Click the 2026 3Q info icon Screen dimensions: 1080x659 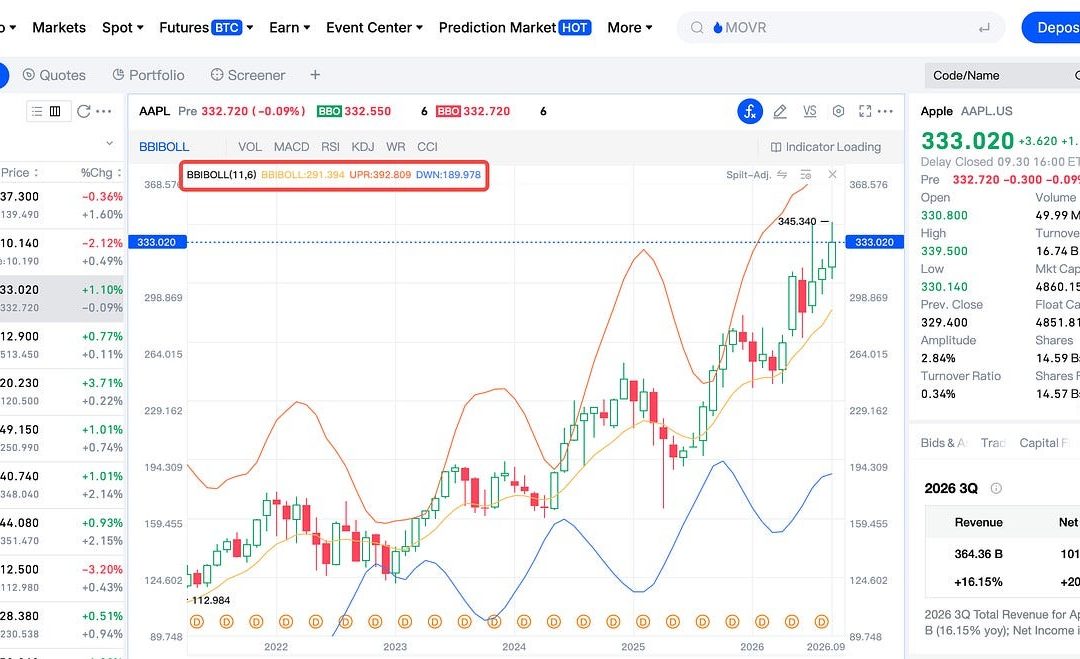[996, 488]
